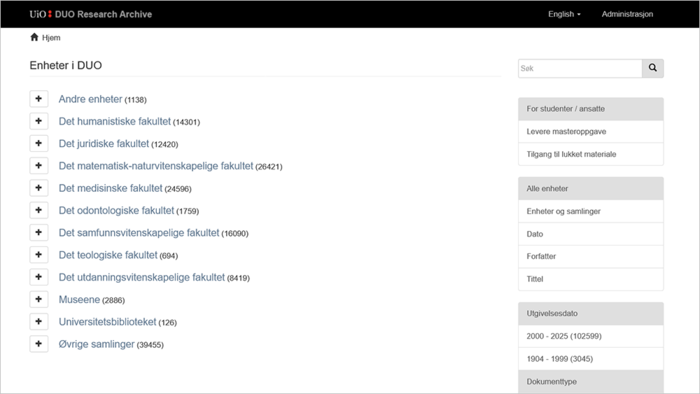Open Museene link
Image resolution: width=700 pixels, height=394 pixels.
click(x=79, y=300)
